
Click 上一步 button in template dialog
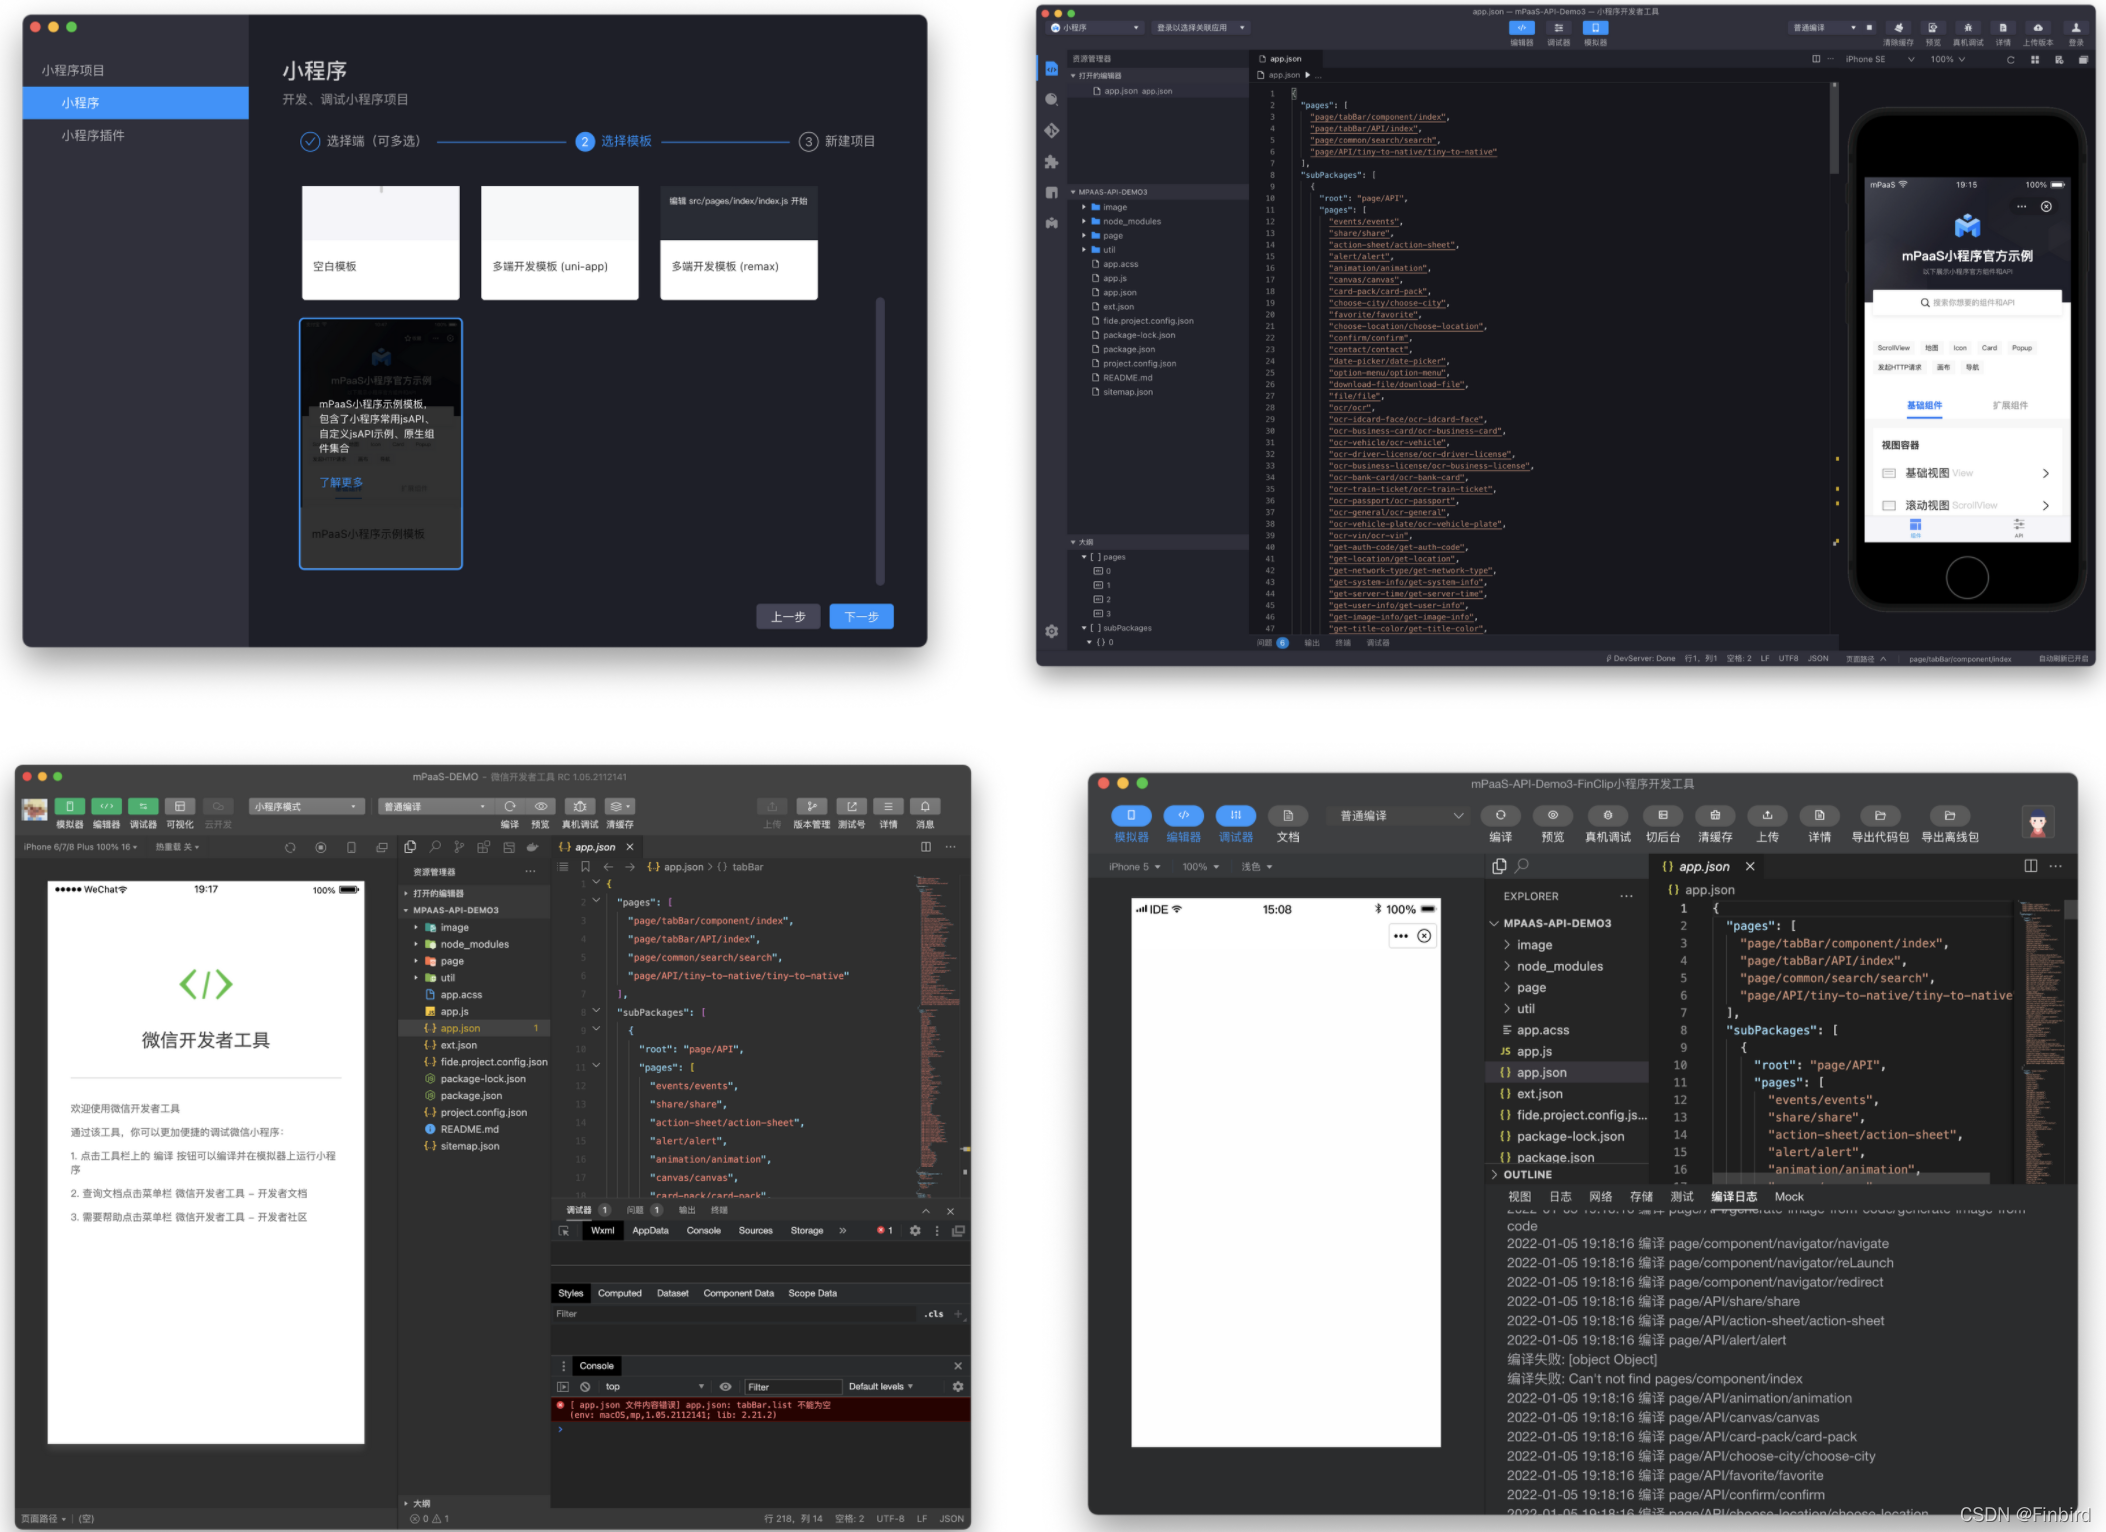click(788, 617)
